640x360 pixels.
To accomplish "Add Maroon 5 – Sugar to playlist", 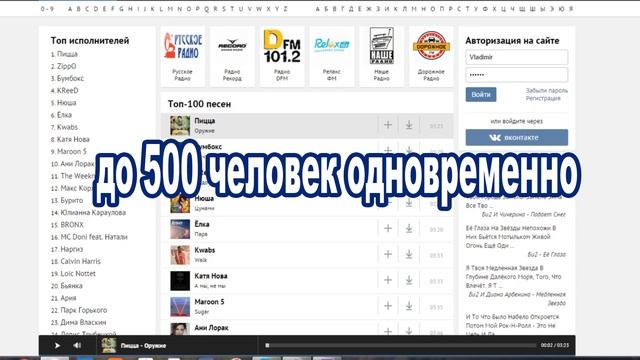I will click(388, 306).
